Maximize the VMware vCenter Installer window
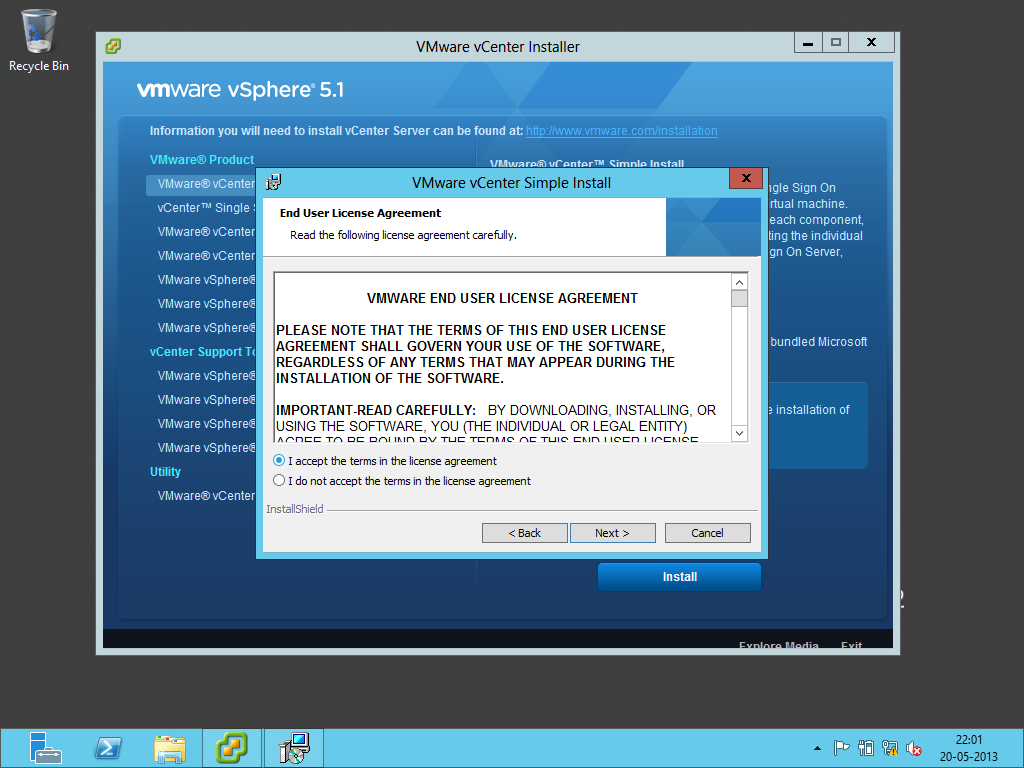This screenshot has height=768, width=1024. click(835, 42)
